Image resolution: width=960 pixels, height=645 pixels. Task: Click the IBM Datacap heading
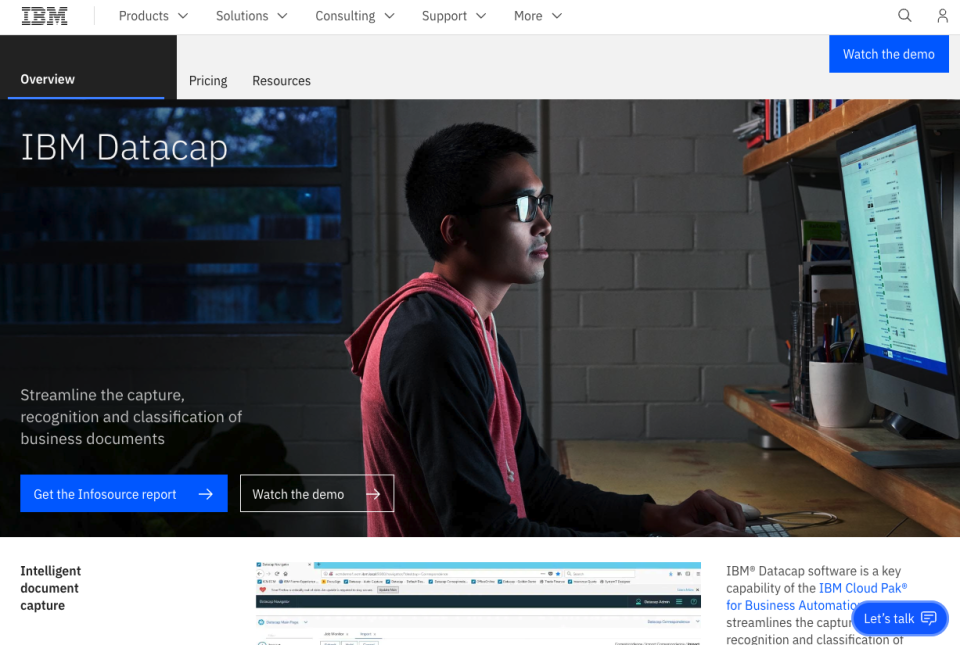[x=124, y=148]
